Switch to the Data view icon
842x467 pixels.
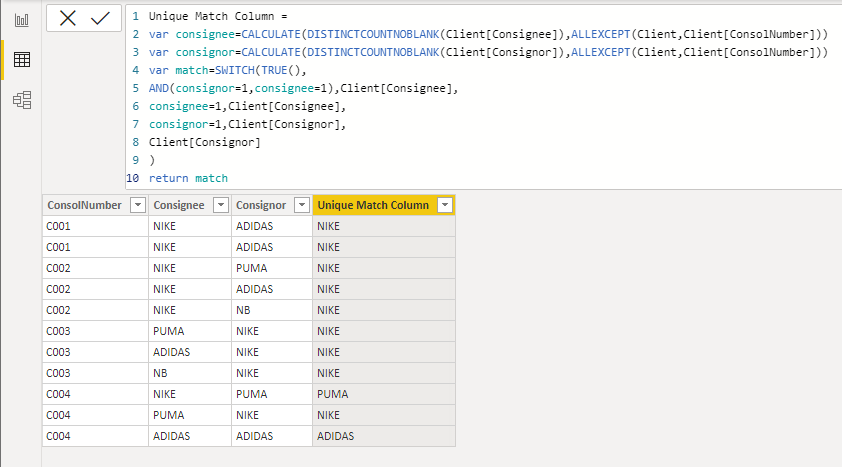point(22,60)
